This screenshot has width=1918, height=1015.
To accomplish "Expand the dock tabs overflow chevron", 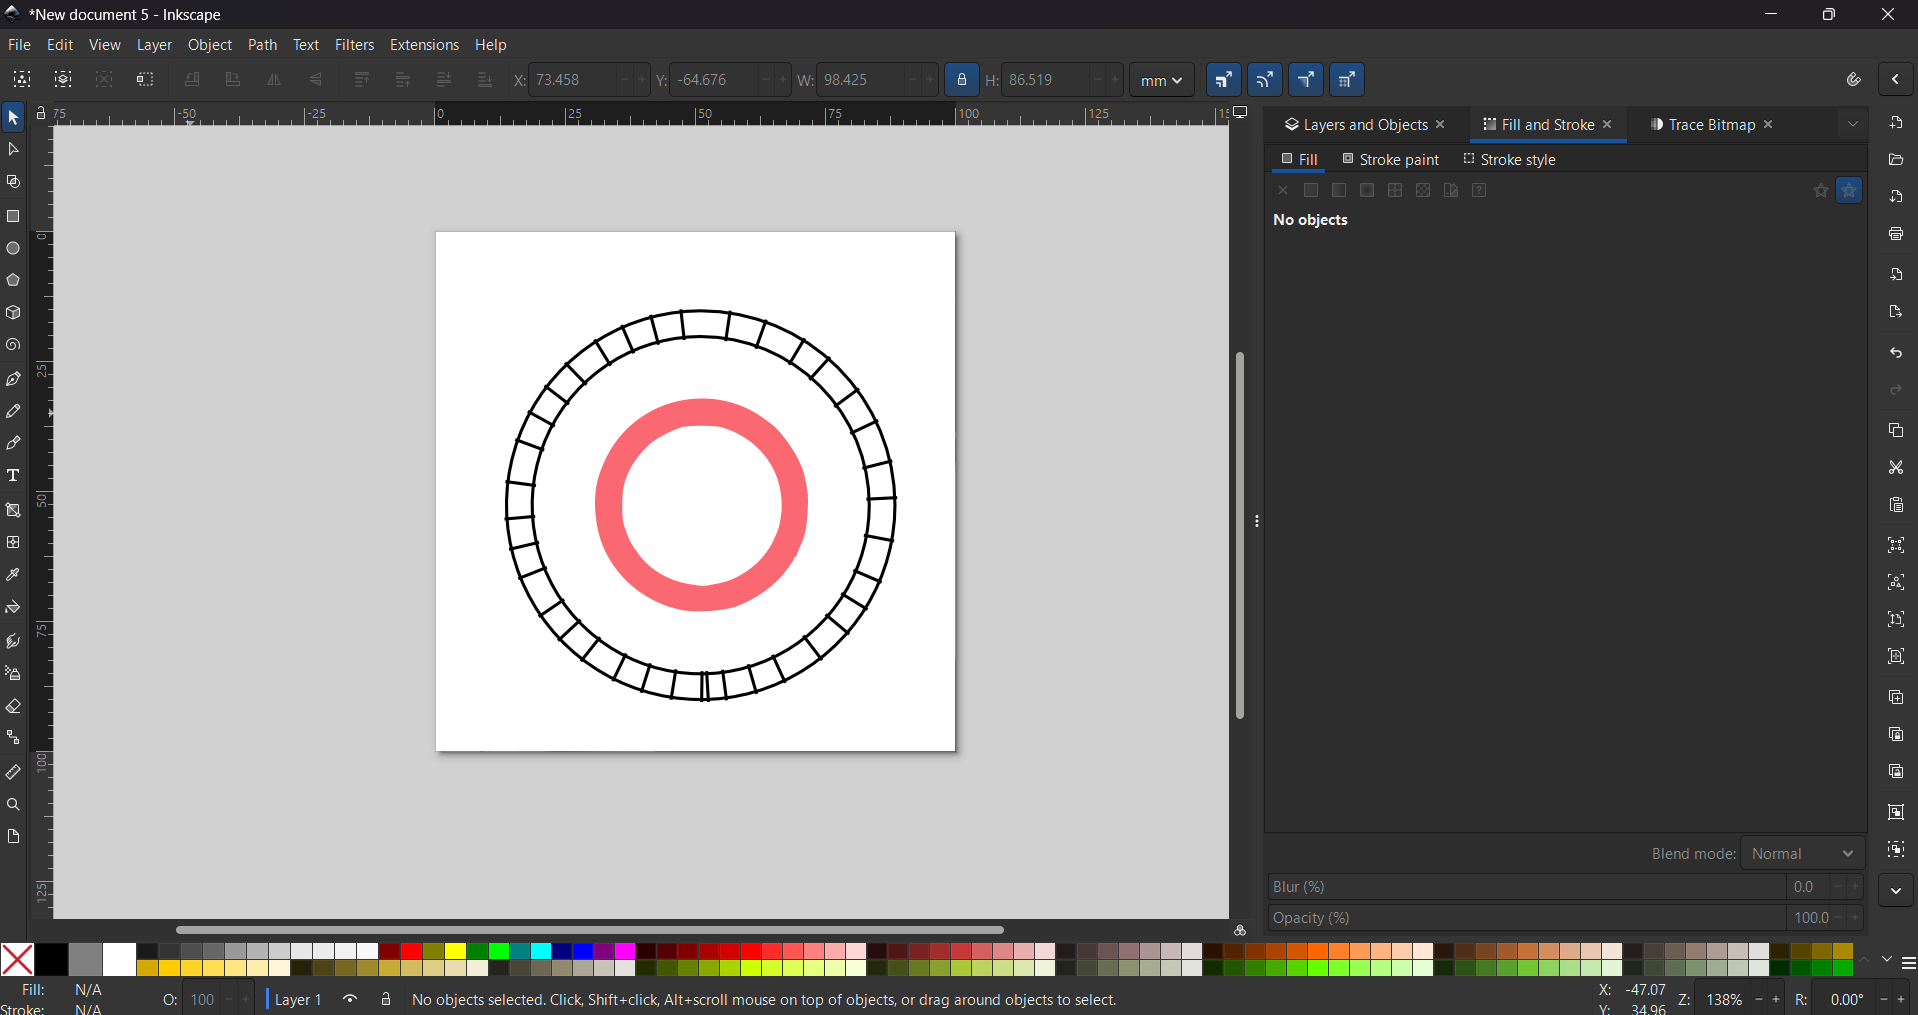I will (x=1853, y=125).
